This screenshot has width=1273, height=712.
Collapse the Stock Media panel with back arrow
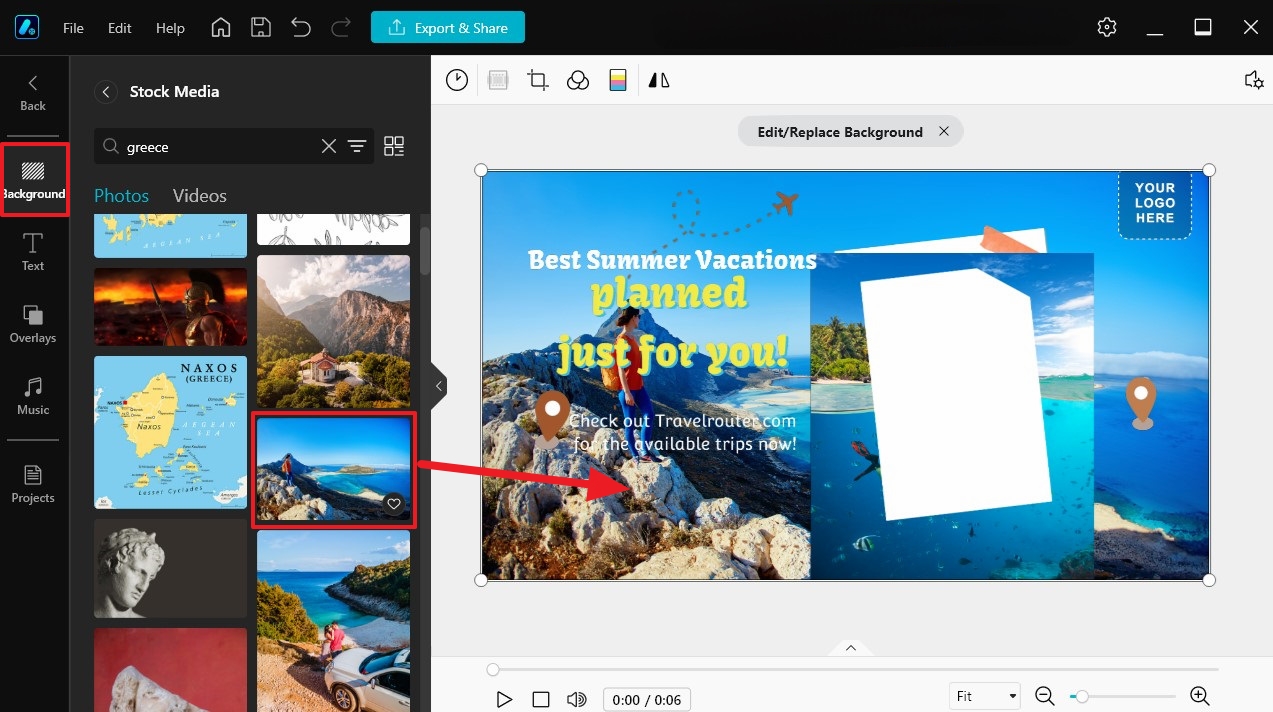click(x=106, y=91)
